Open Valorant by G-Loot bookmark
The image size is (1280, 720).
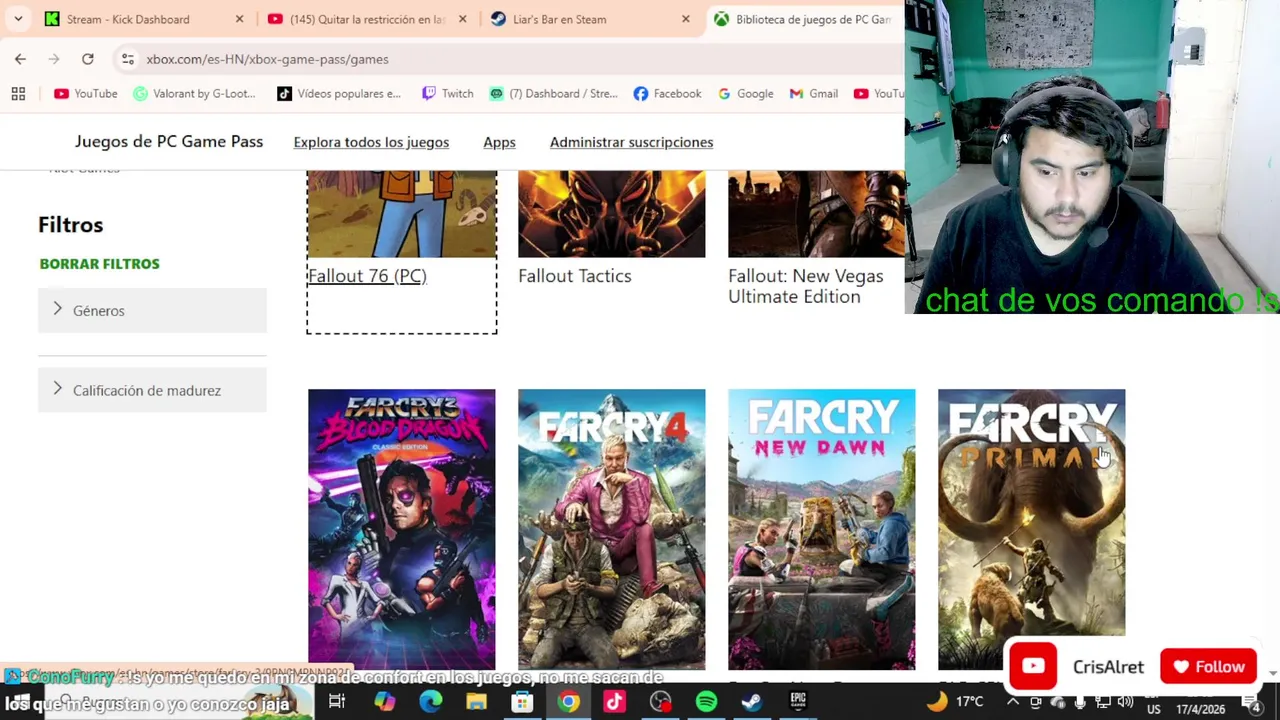[x=195, y=93]
